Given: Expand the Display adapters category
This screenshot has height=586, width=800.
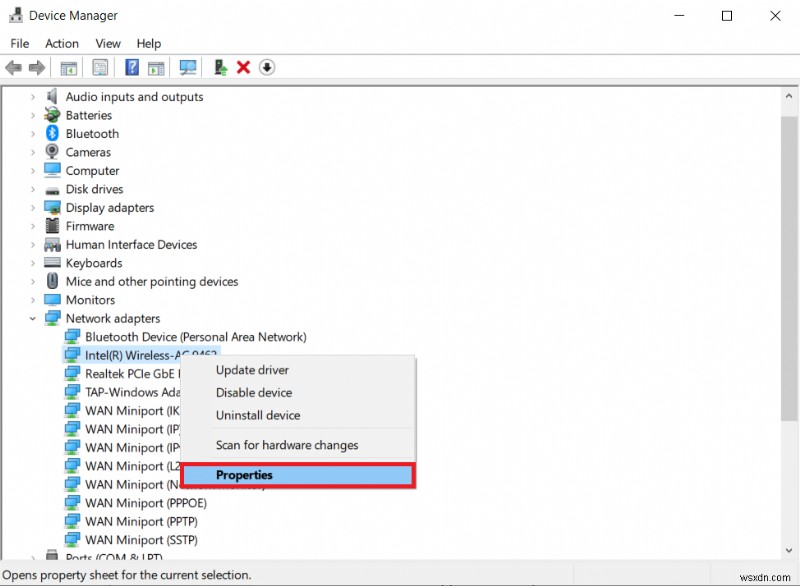Looking at the screenshot, I should [x=33, y=207].
